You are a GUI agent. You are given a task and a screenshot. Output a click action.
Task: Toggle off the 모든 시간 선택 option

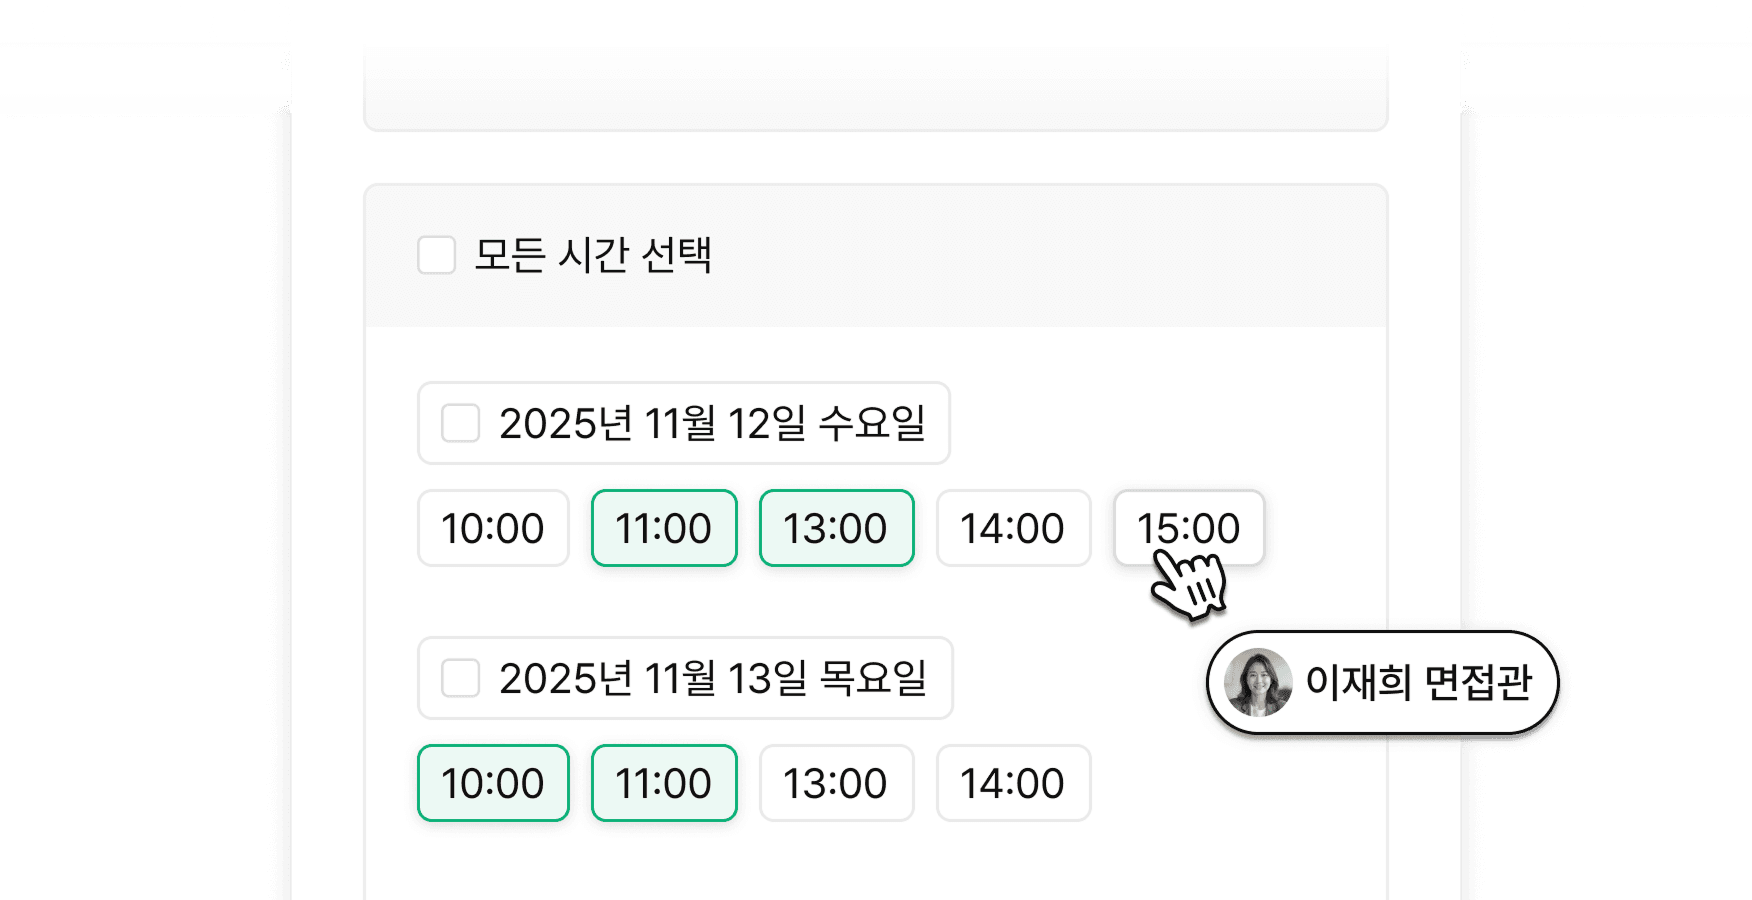(x=435, y=256)
